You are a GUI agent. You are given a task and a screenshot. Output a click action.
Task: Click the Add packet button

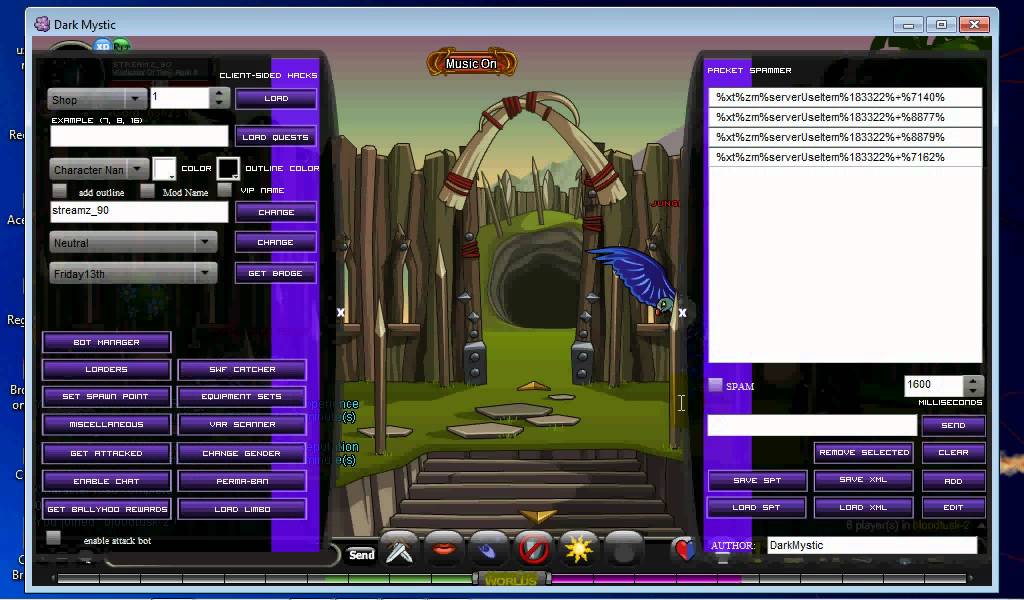[953, 481]
